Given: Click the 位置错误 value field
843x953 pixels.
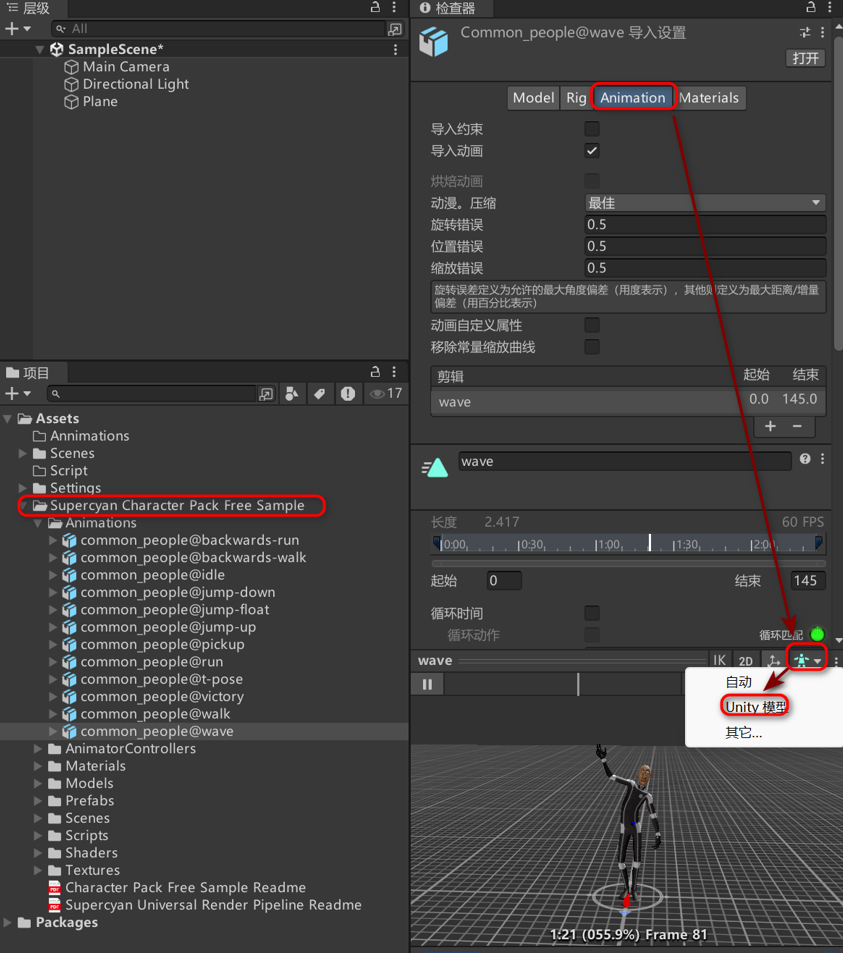Looking at the screenshot, I should click(x=705, y=246).
